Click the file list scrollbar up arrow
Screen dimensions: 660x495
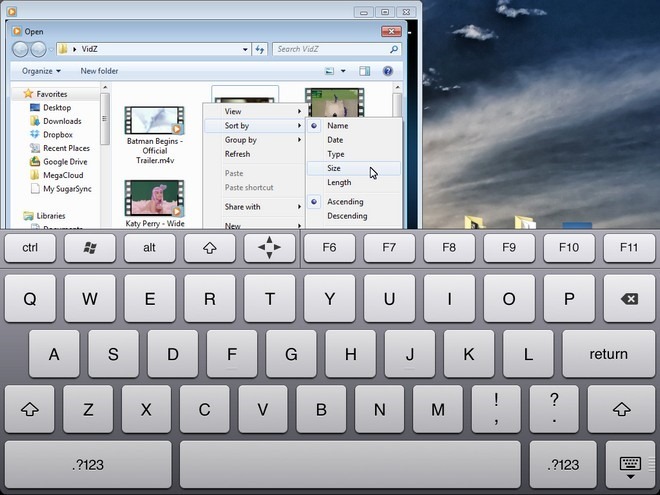[397, 88]
